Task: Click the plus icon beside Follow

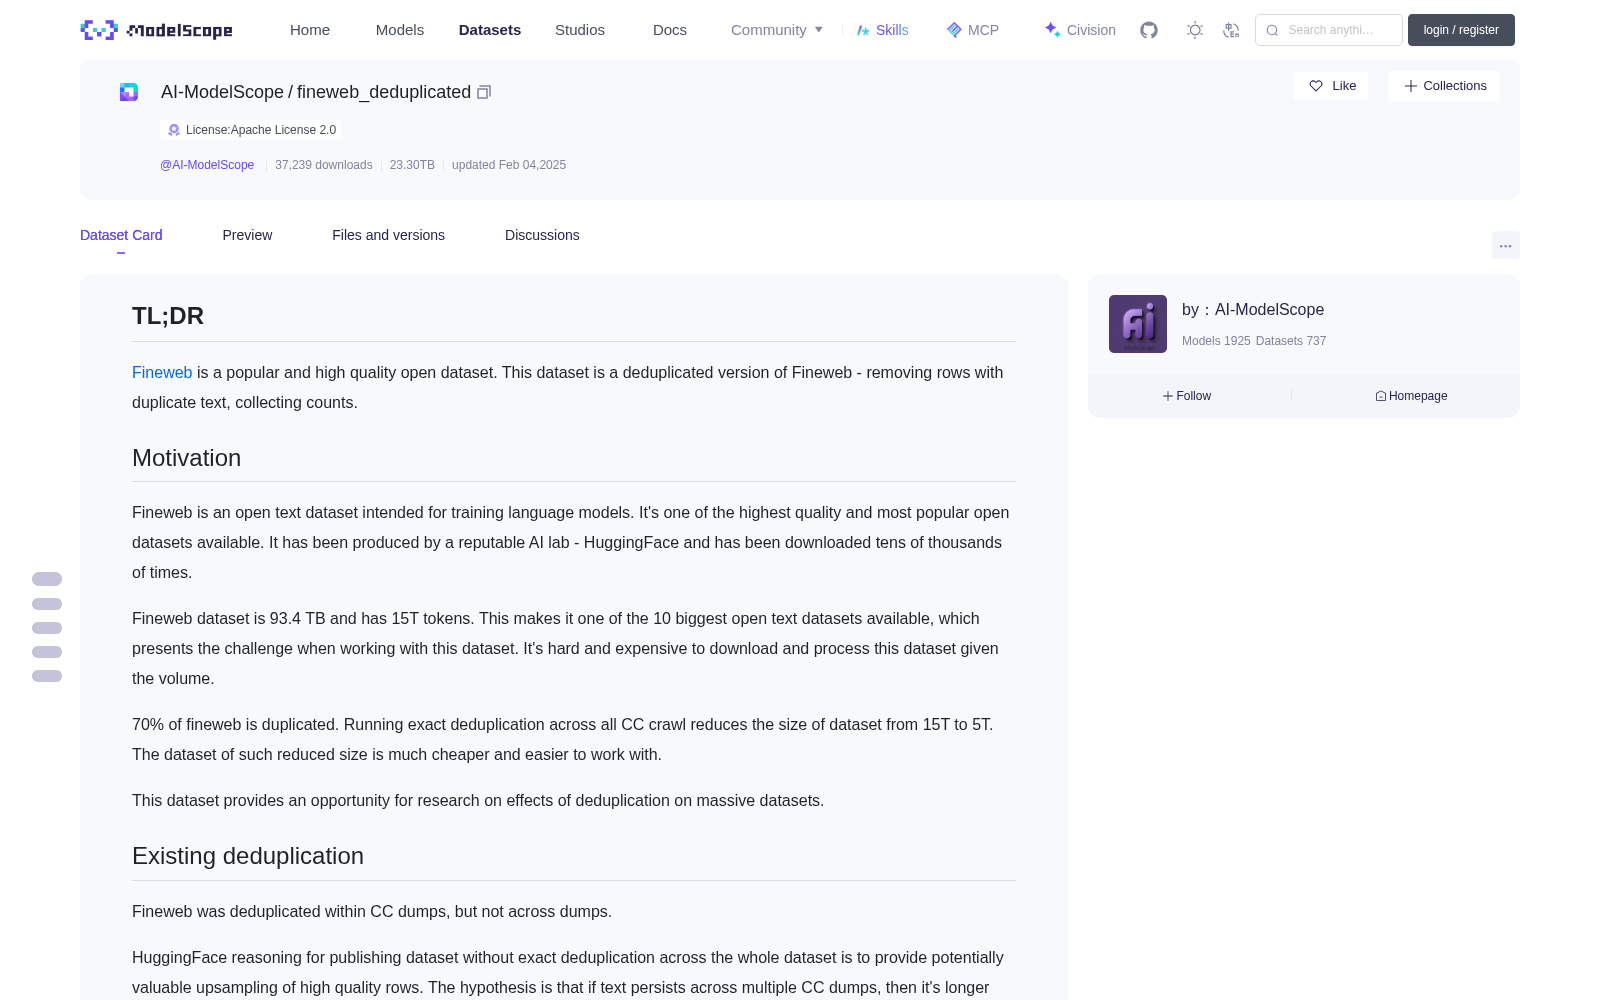Action: pos(1167,396)
